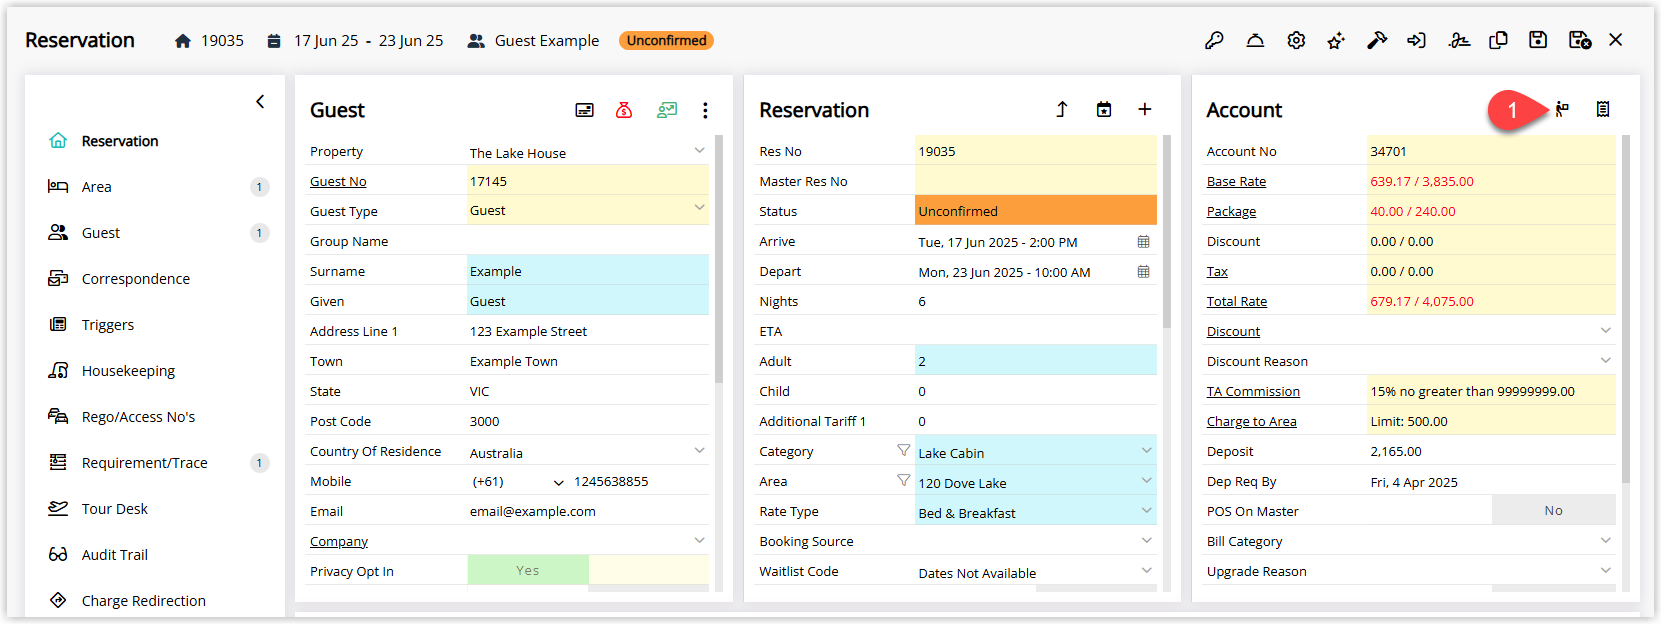Click the receipt icon in Account panel

pyautogui.click(x=1603, y=109)
